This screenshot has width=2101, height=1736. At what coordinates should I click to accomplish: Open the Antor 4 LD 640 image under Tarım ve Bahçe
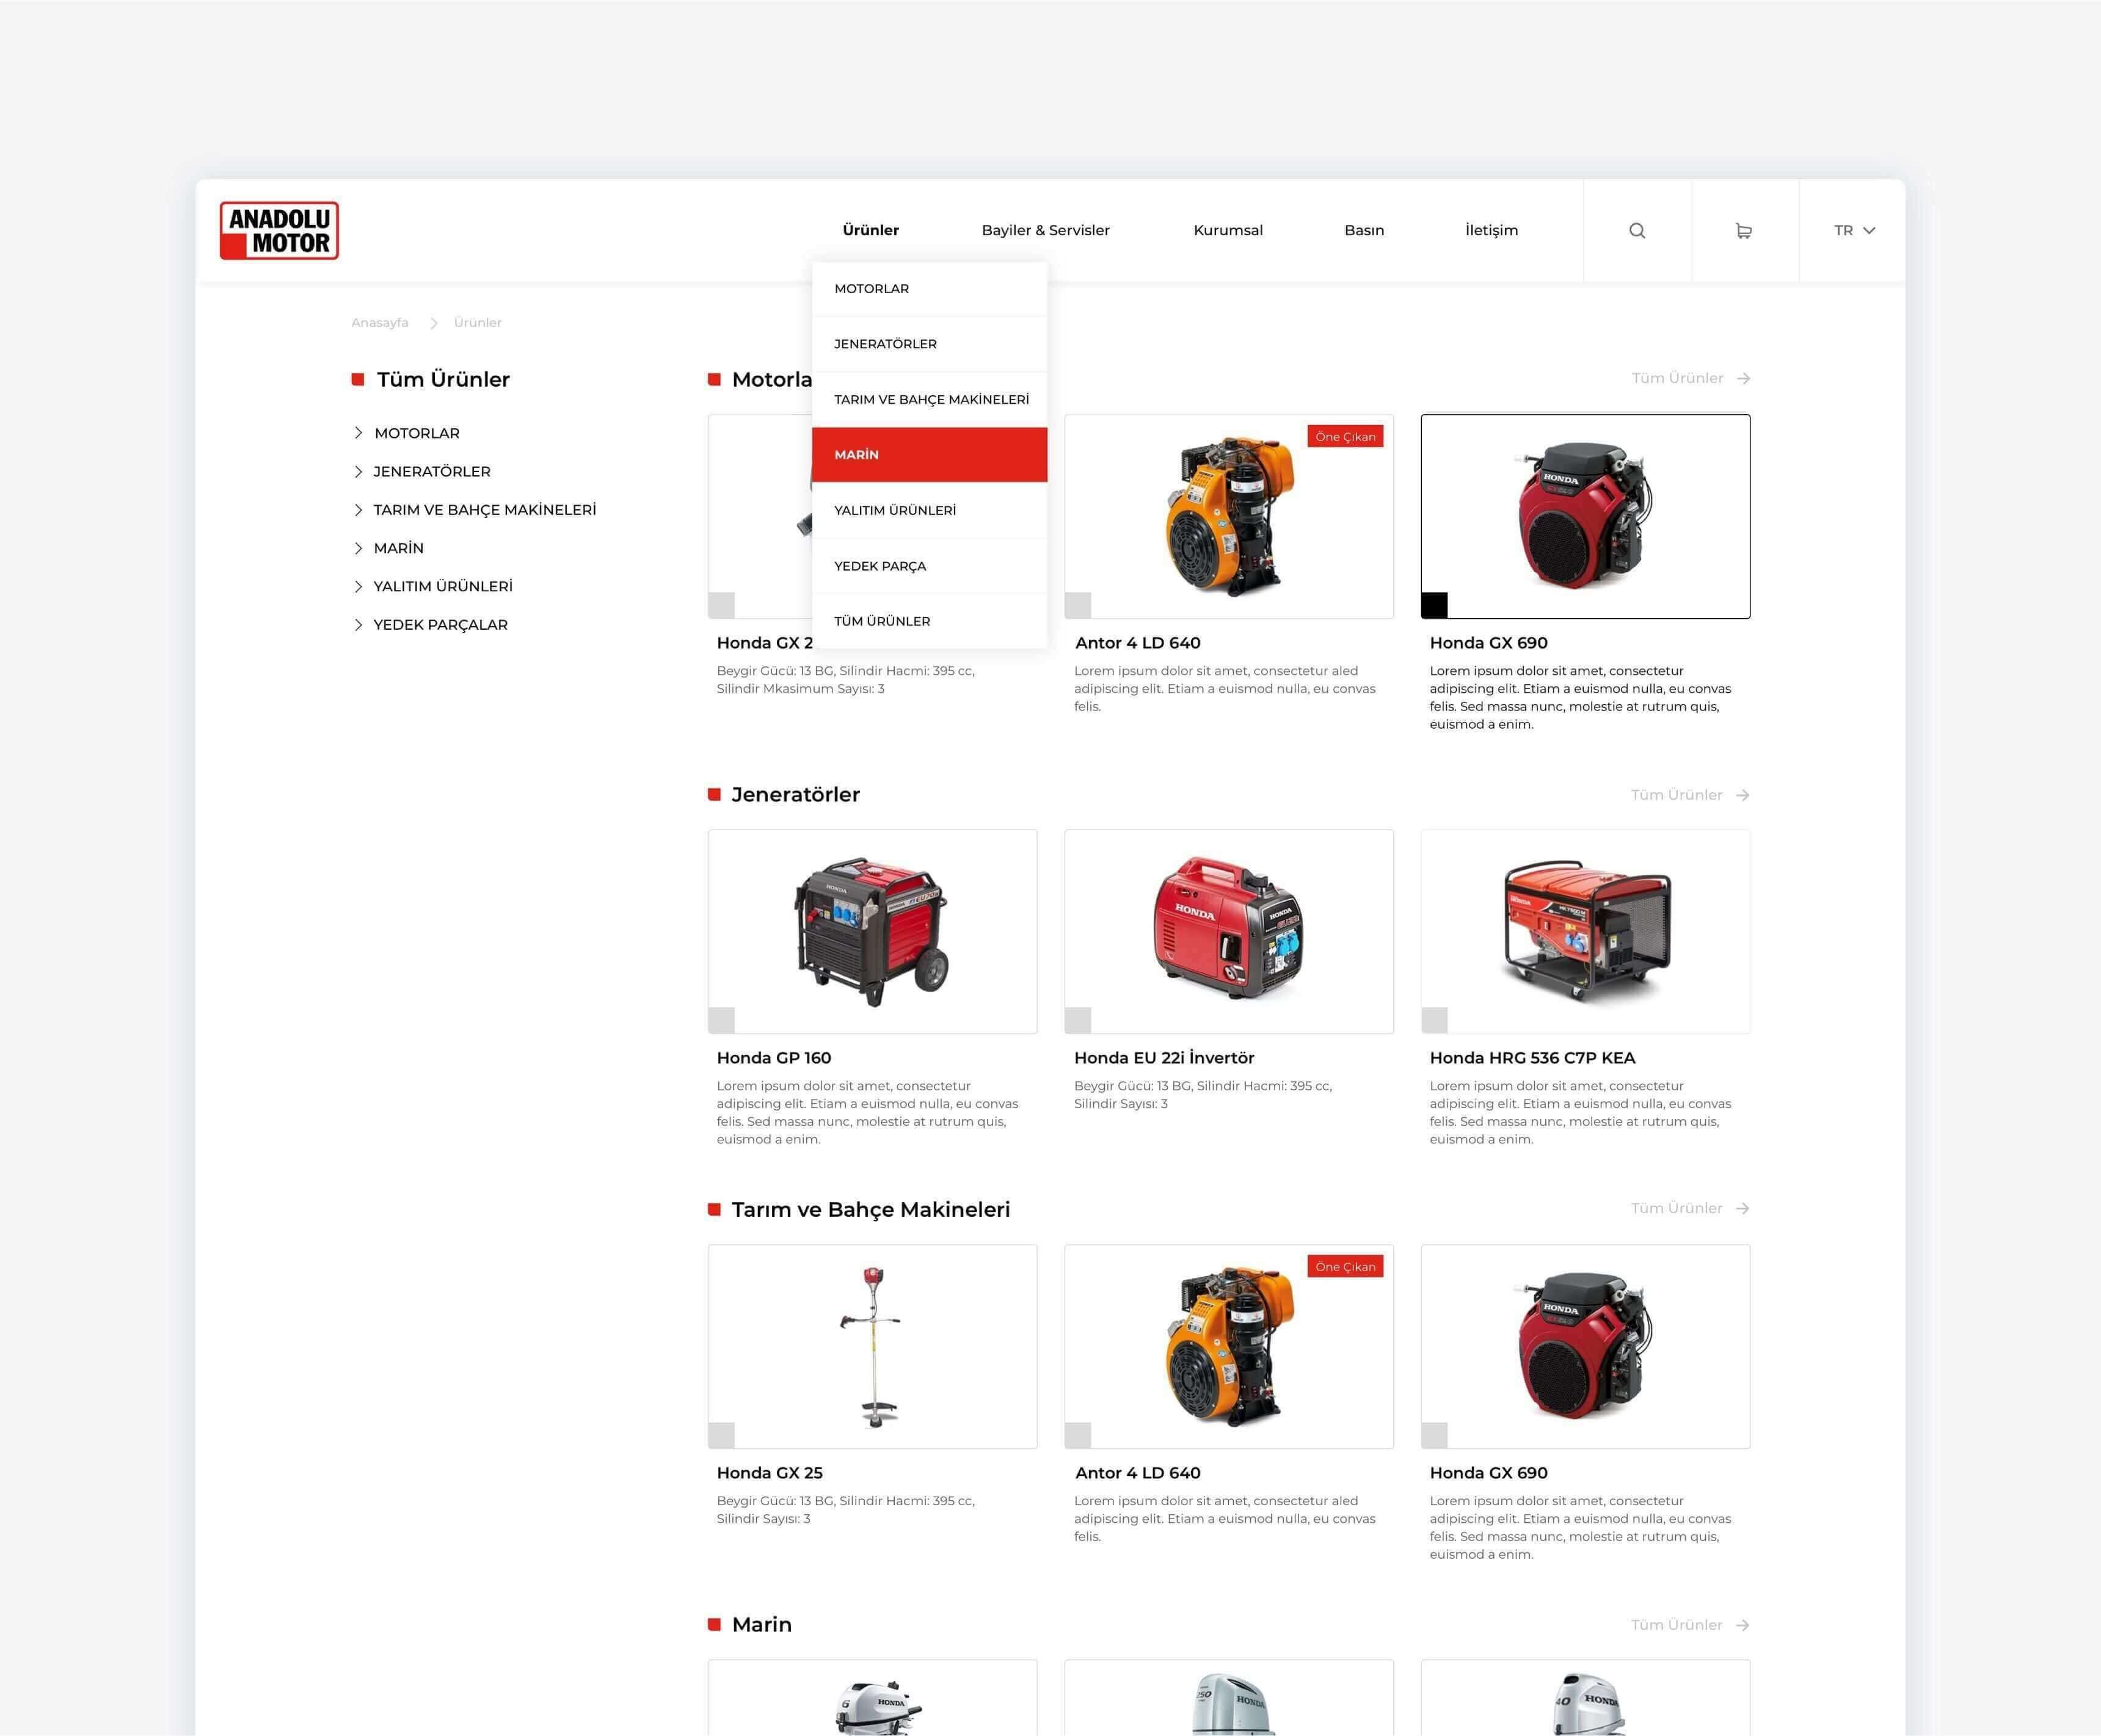pyautogui.click(x=1229, y=1346)
